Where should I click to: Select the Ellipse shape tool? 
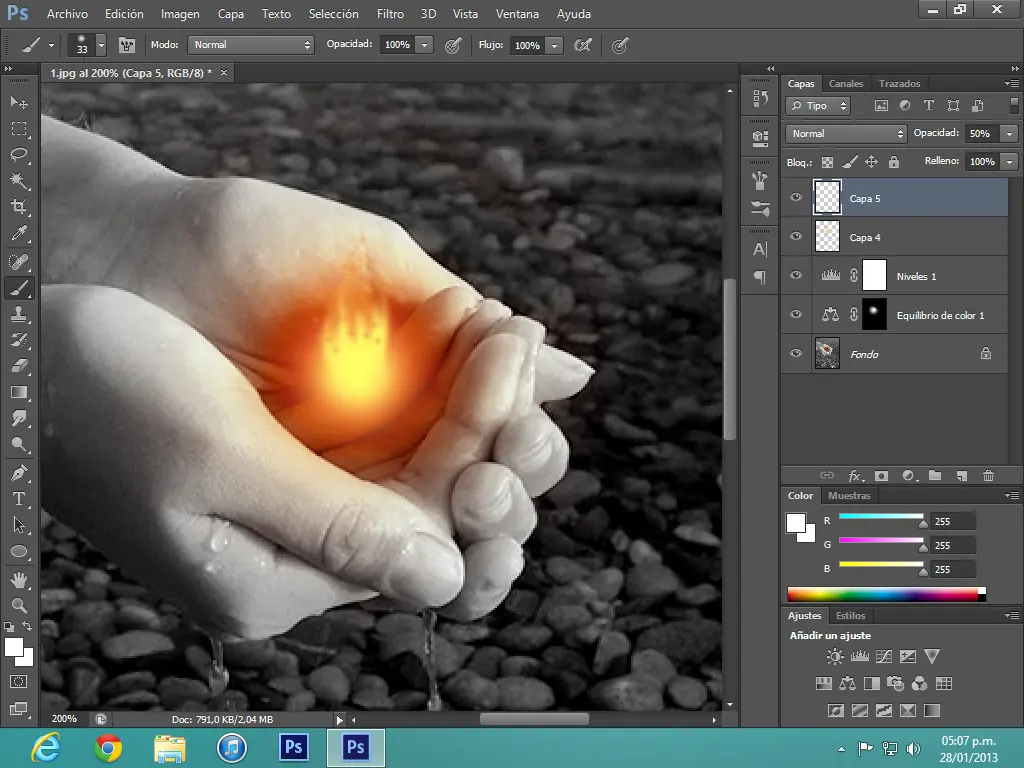pyautogui.click(x=19, y=552)
